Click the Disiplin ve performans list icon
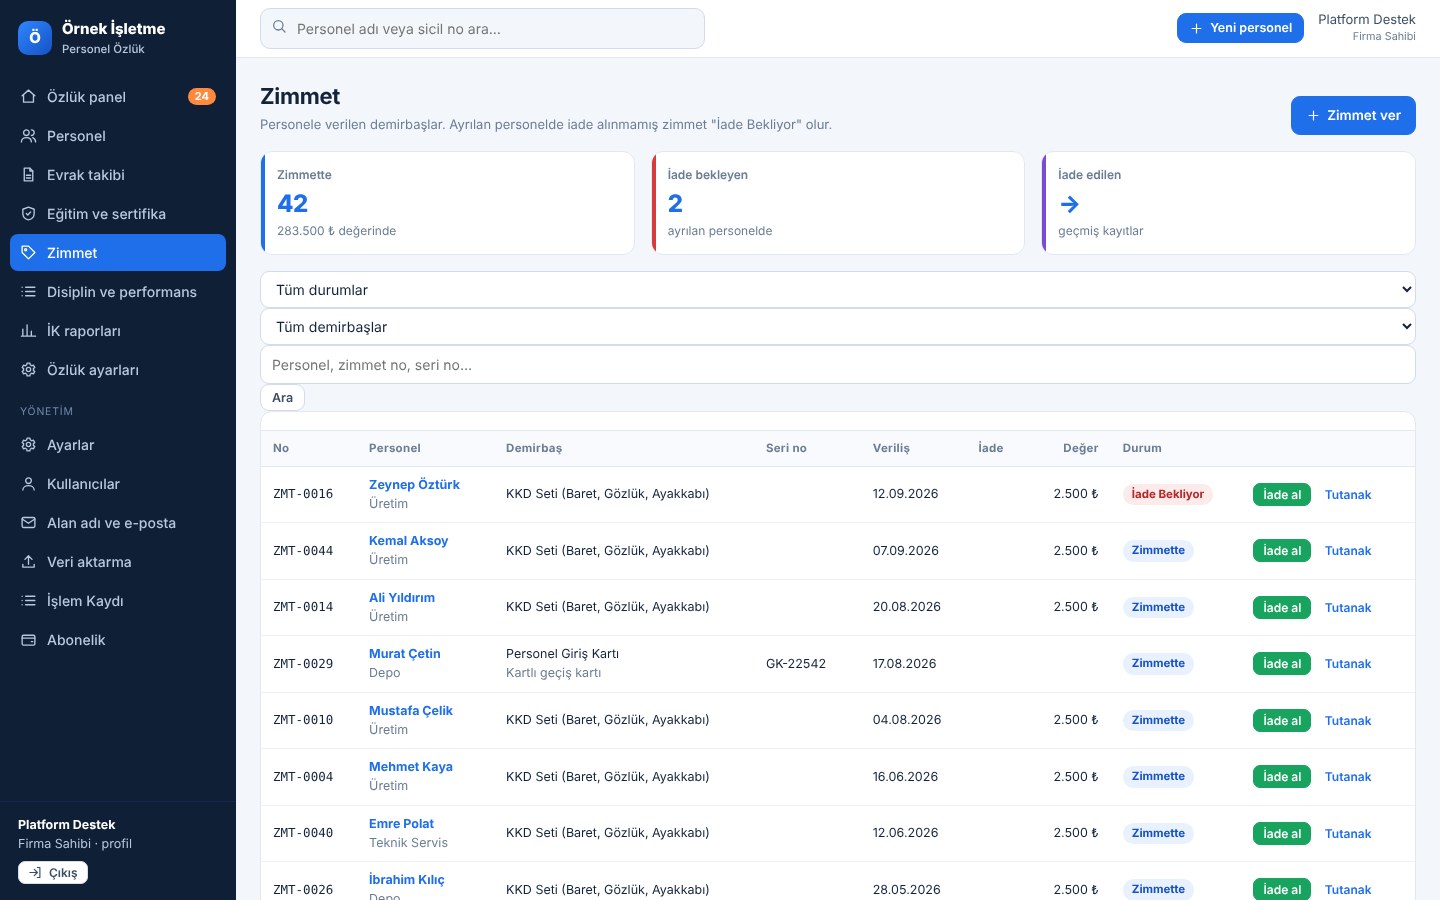Viewport: 1440px width, 900px height. point(29,292)
